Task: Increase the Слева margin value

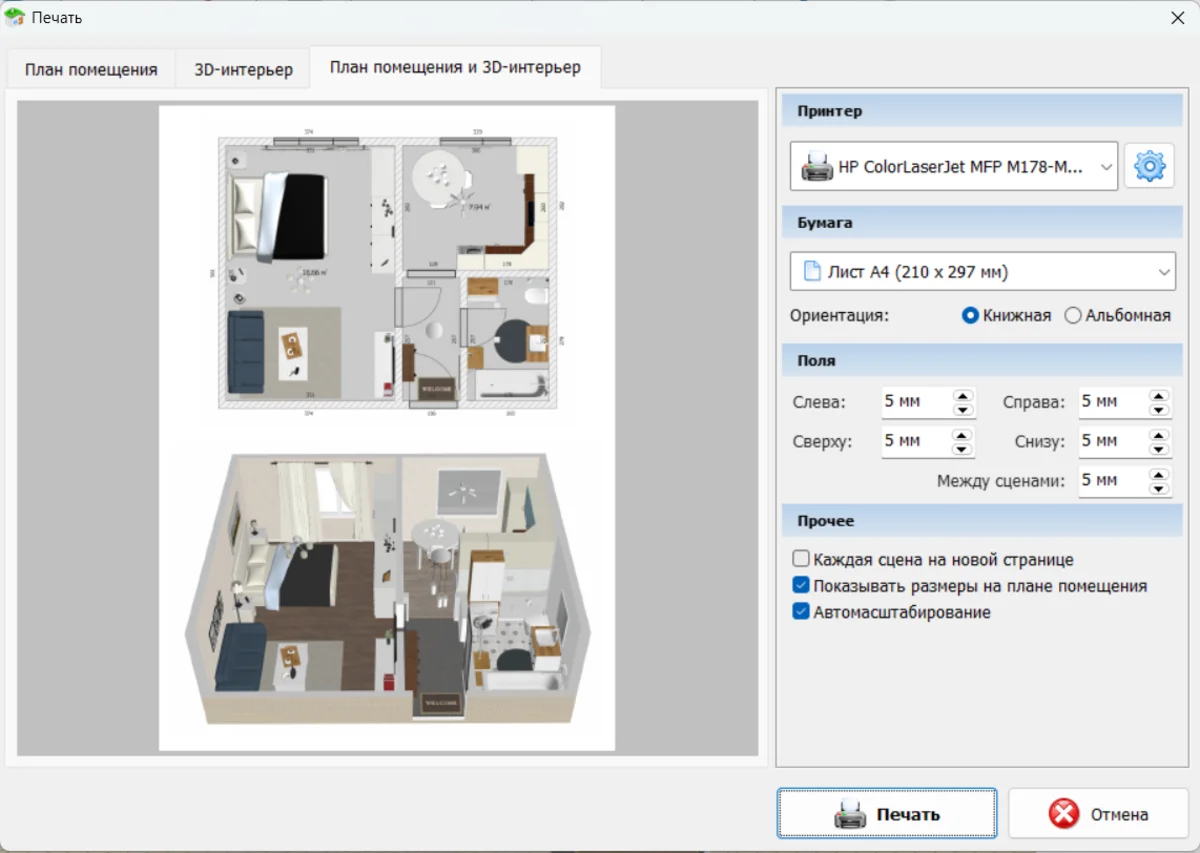Action: (x=962, y=396)
